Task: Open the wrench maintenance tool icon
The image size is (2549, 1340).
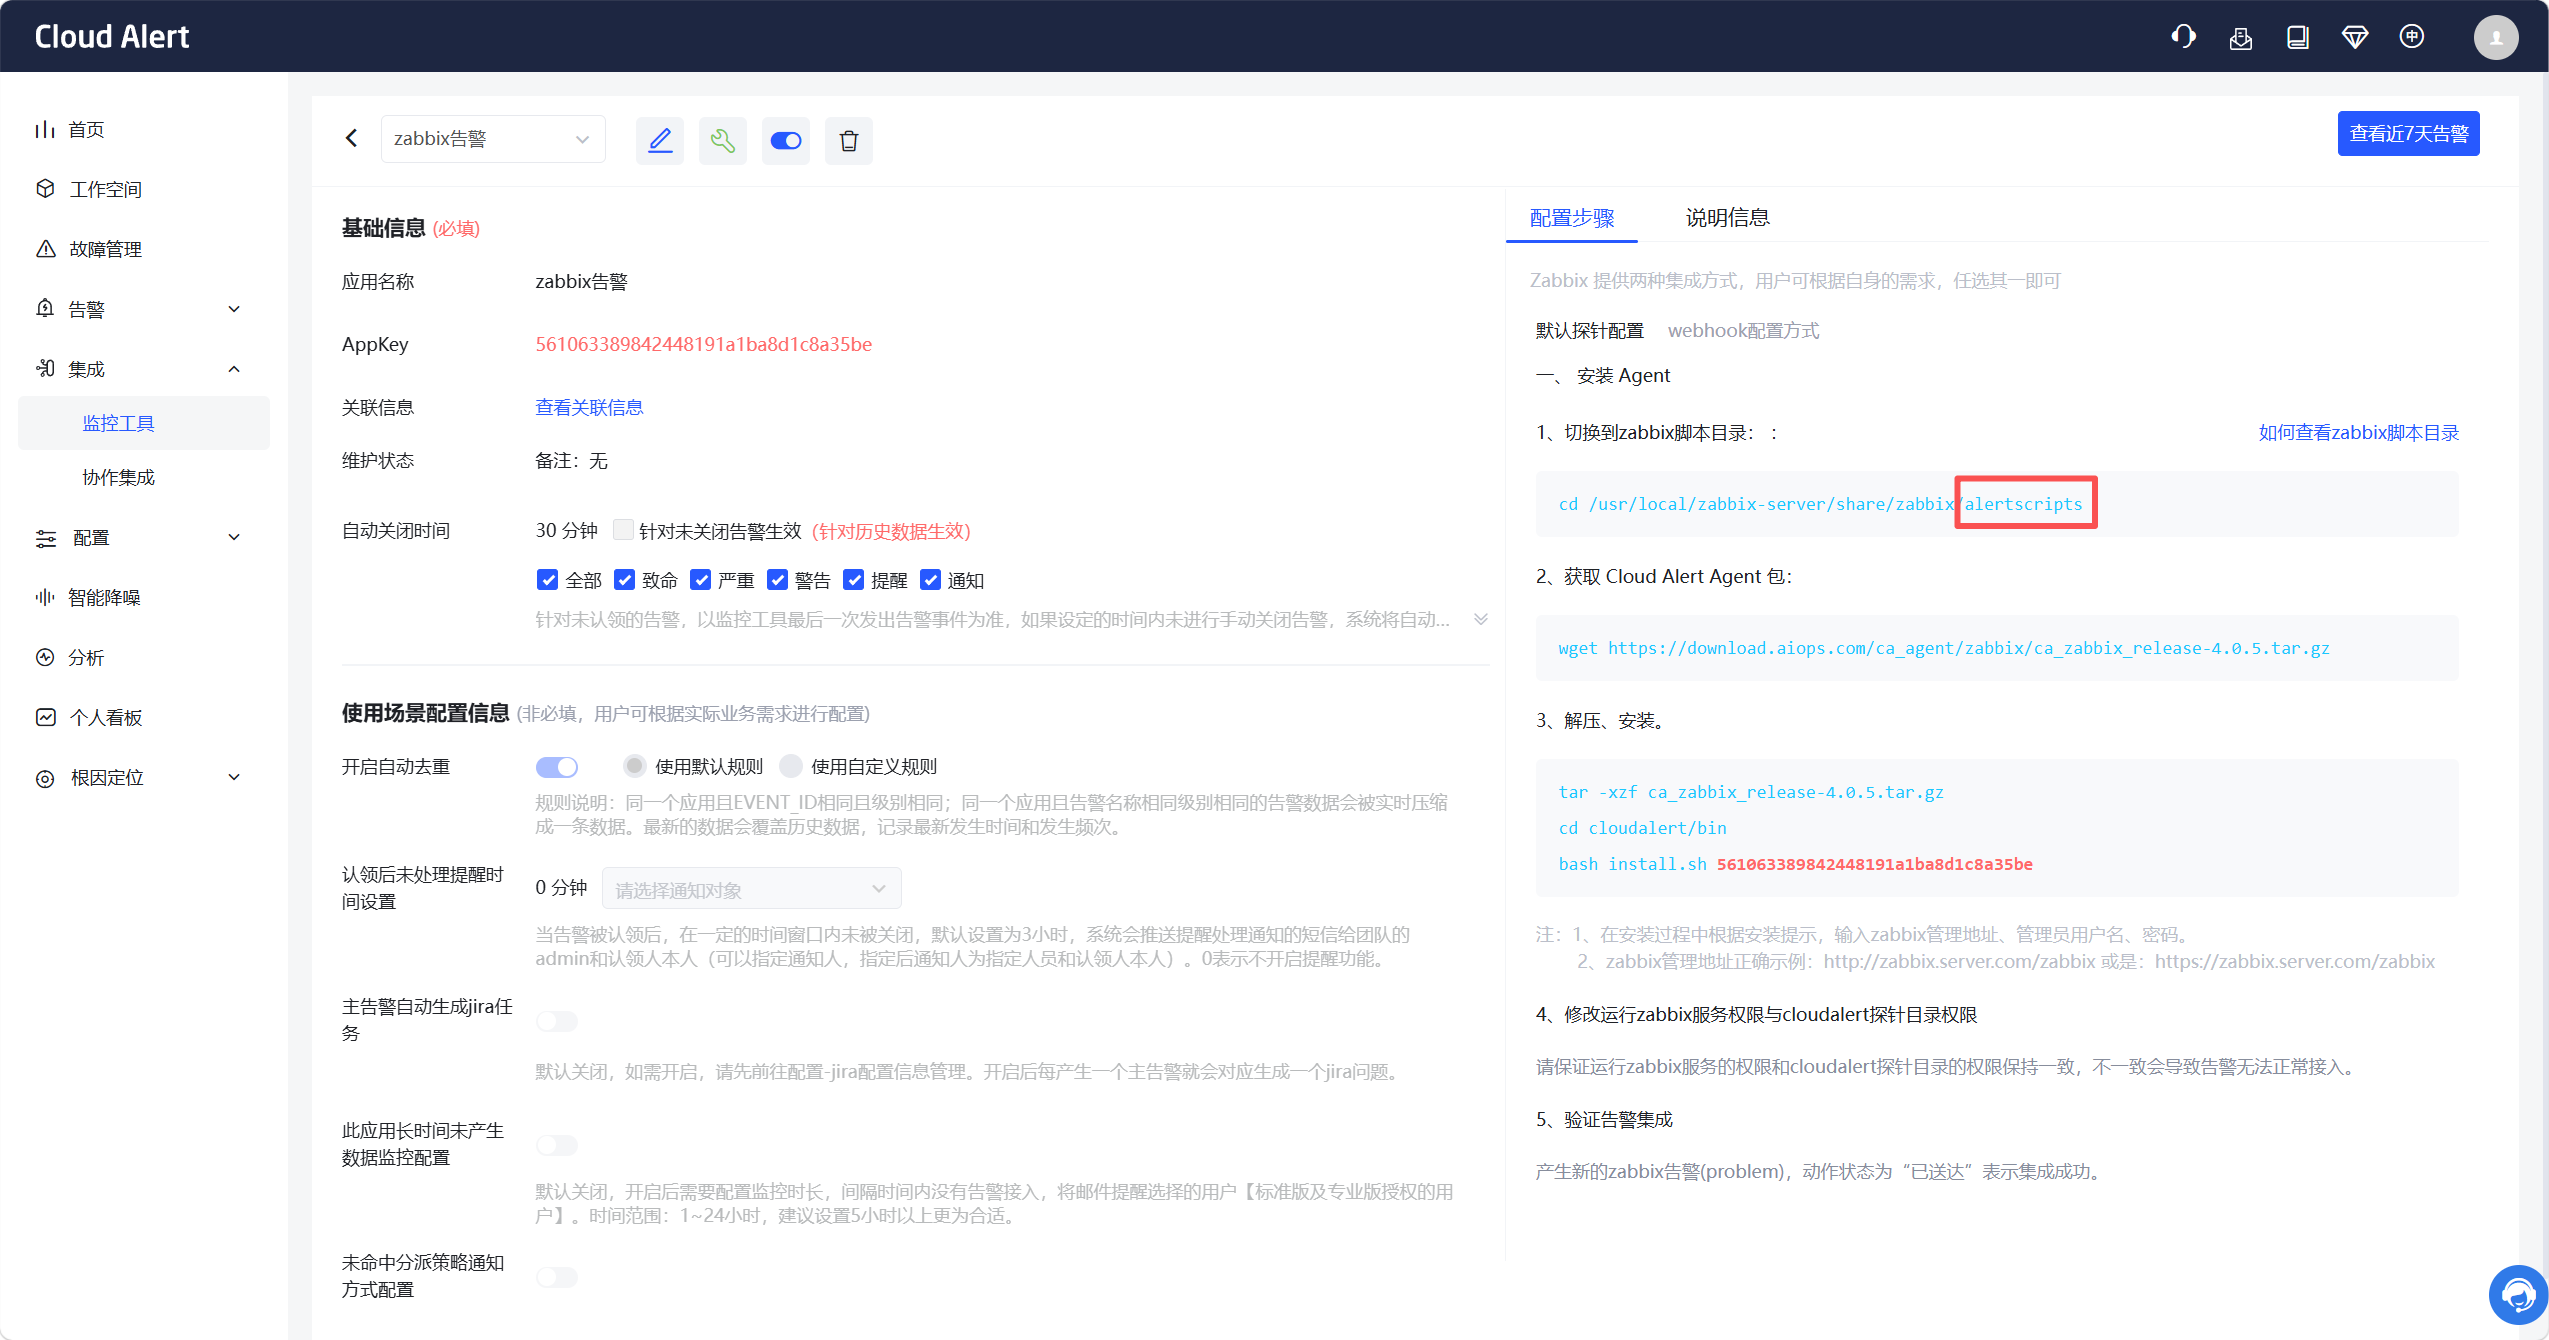Action: [723, 140]
